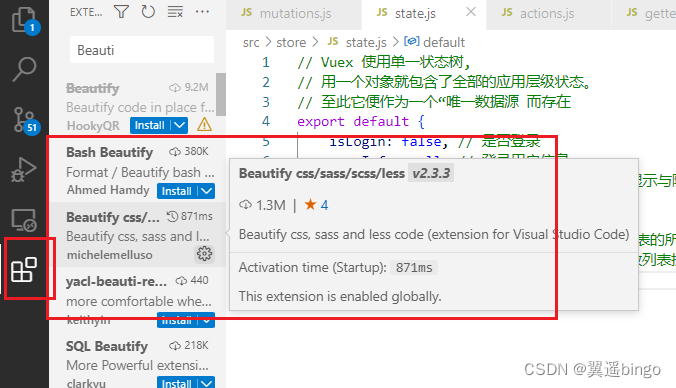Open install dropdown for SQL Beautify

[207, 383]
